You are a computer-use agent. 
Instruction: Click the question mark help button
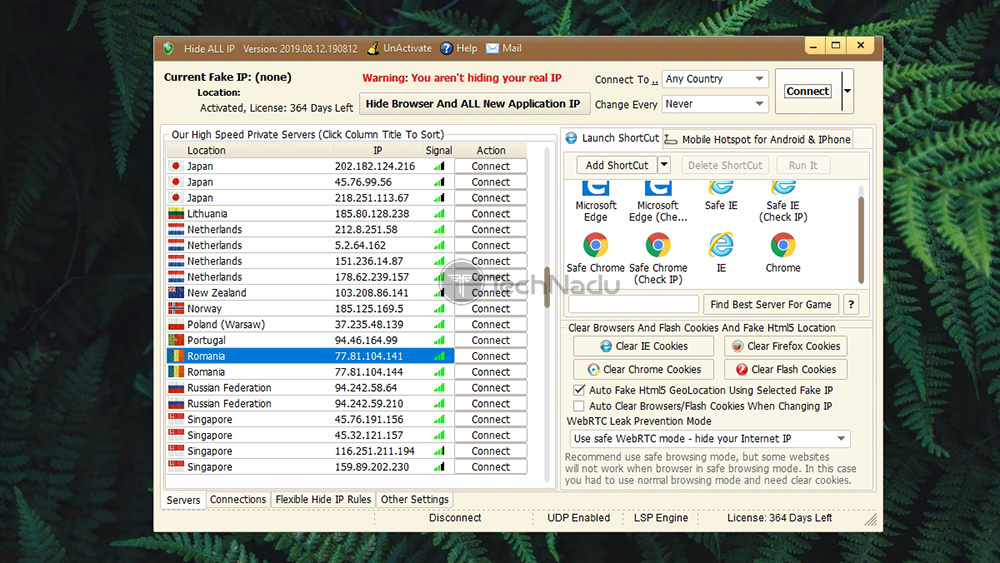click(x=851, y=305)
